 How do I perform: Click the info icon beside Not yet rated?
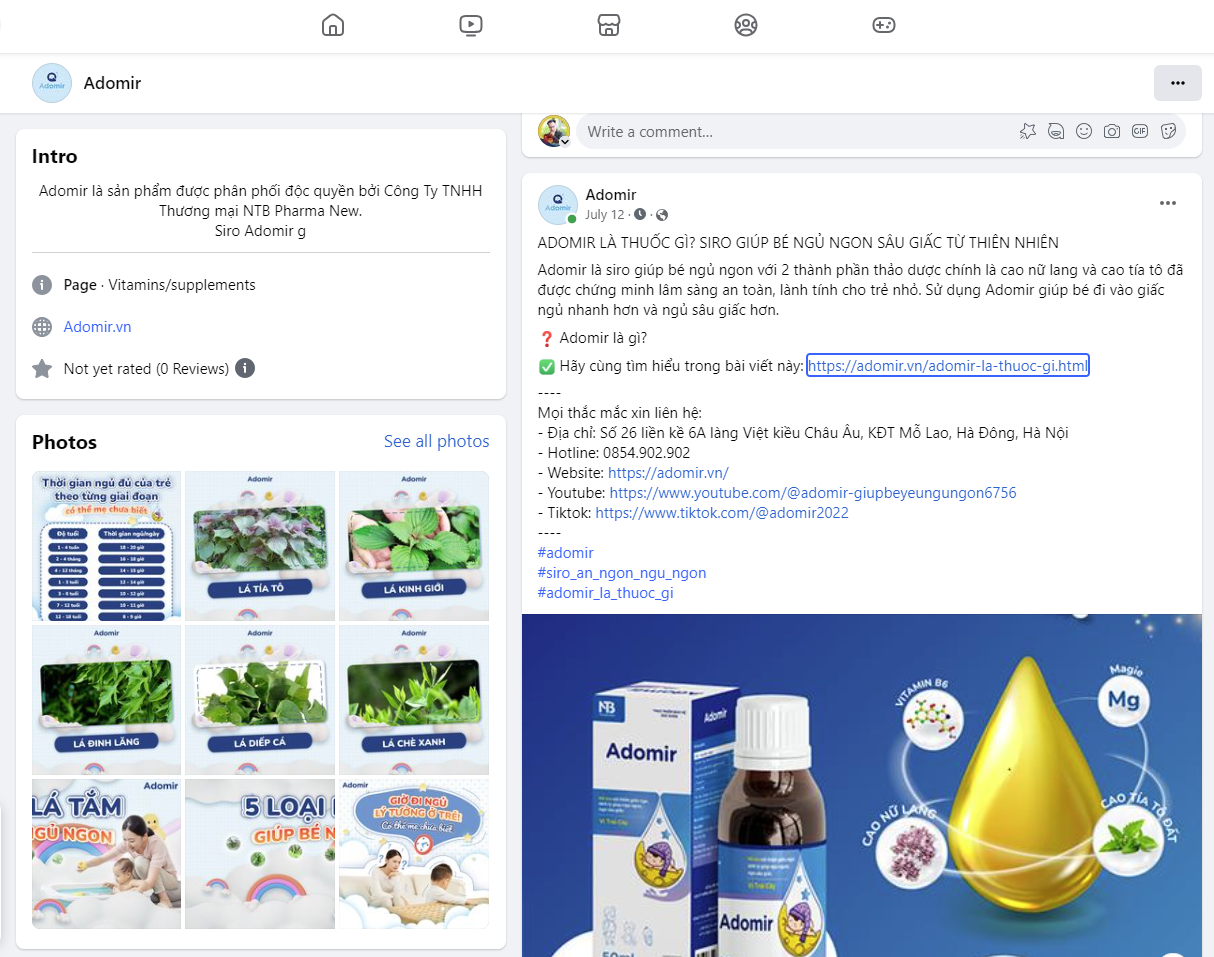[x=245, y=368]
